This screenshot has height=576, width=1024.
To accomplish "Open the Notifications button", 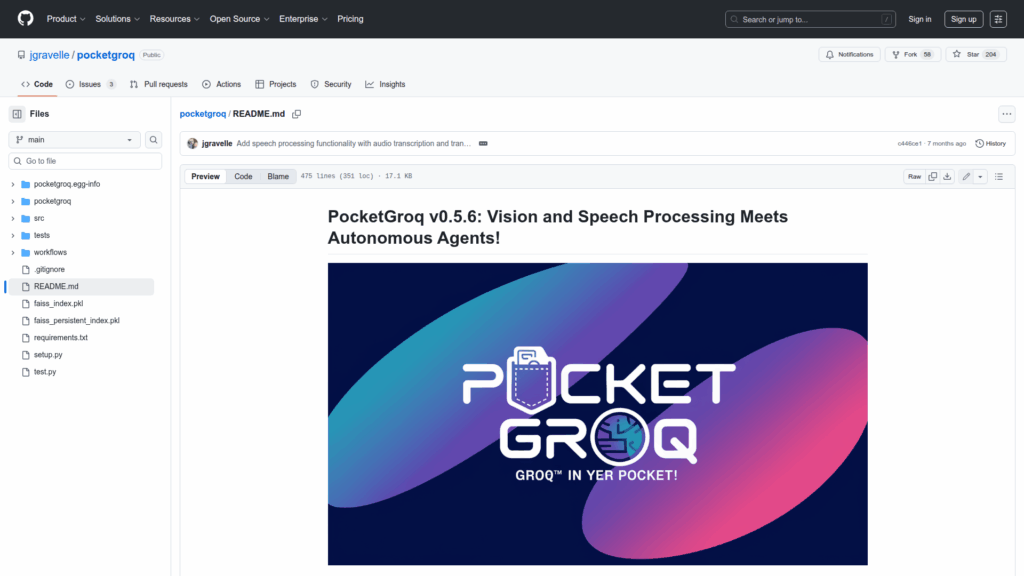I will tap(850, 55).
